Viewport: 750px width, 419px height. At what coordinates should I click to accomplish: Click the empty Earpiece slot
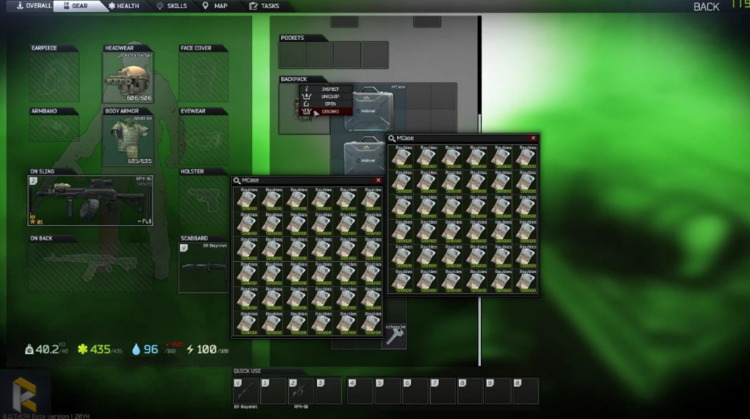(54, 77)
